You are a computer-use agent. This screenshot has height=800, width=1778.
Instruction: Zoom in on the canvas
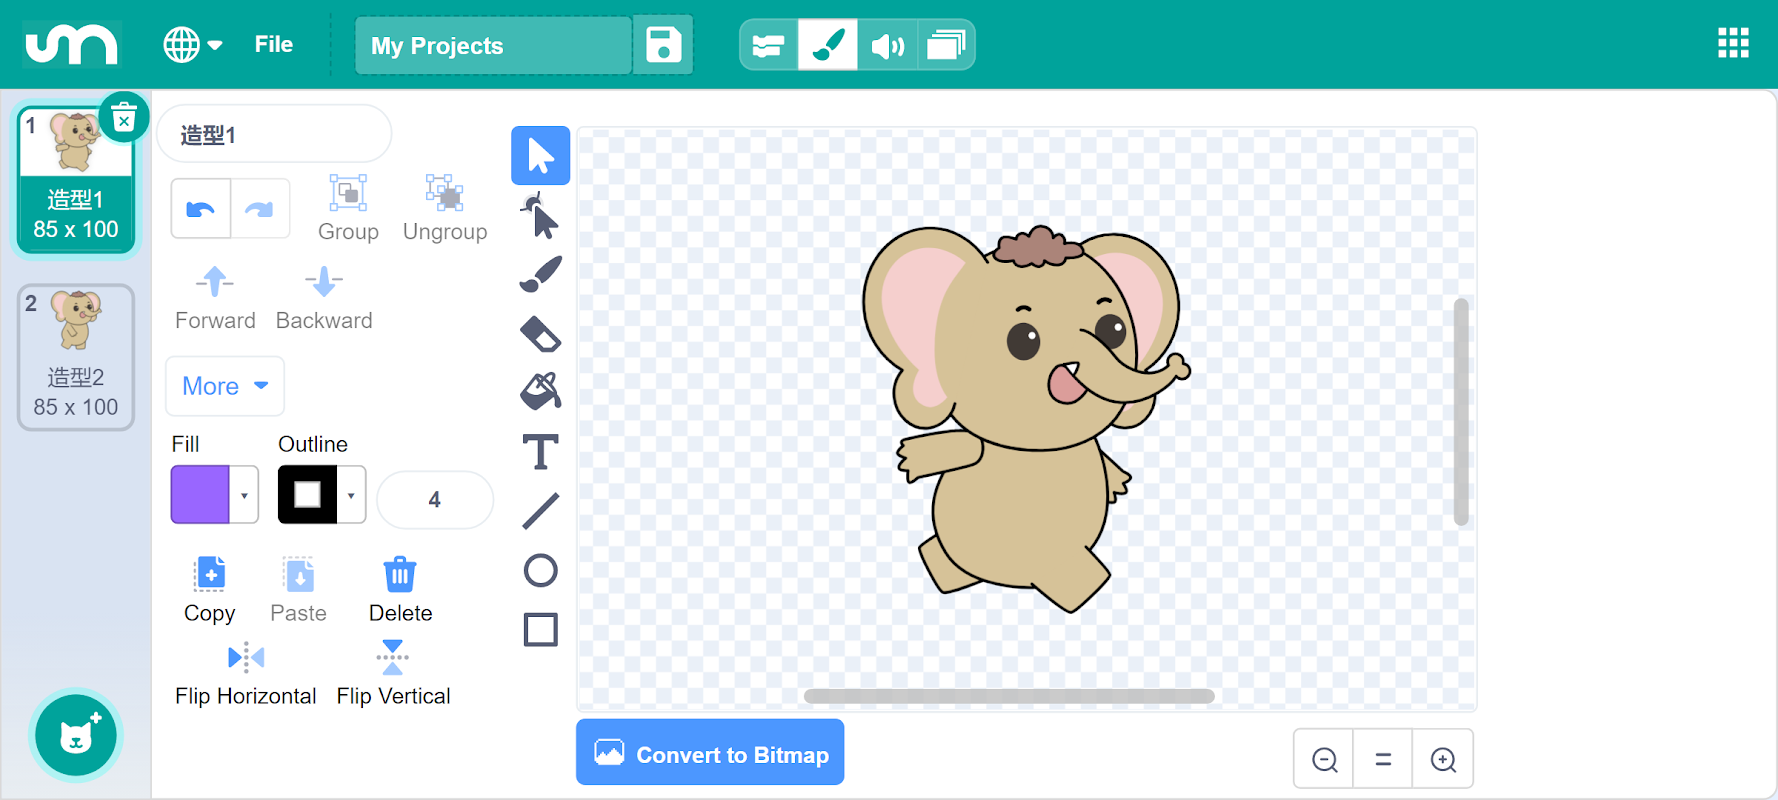coord(1443,759)
